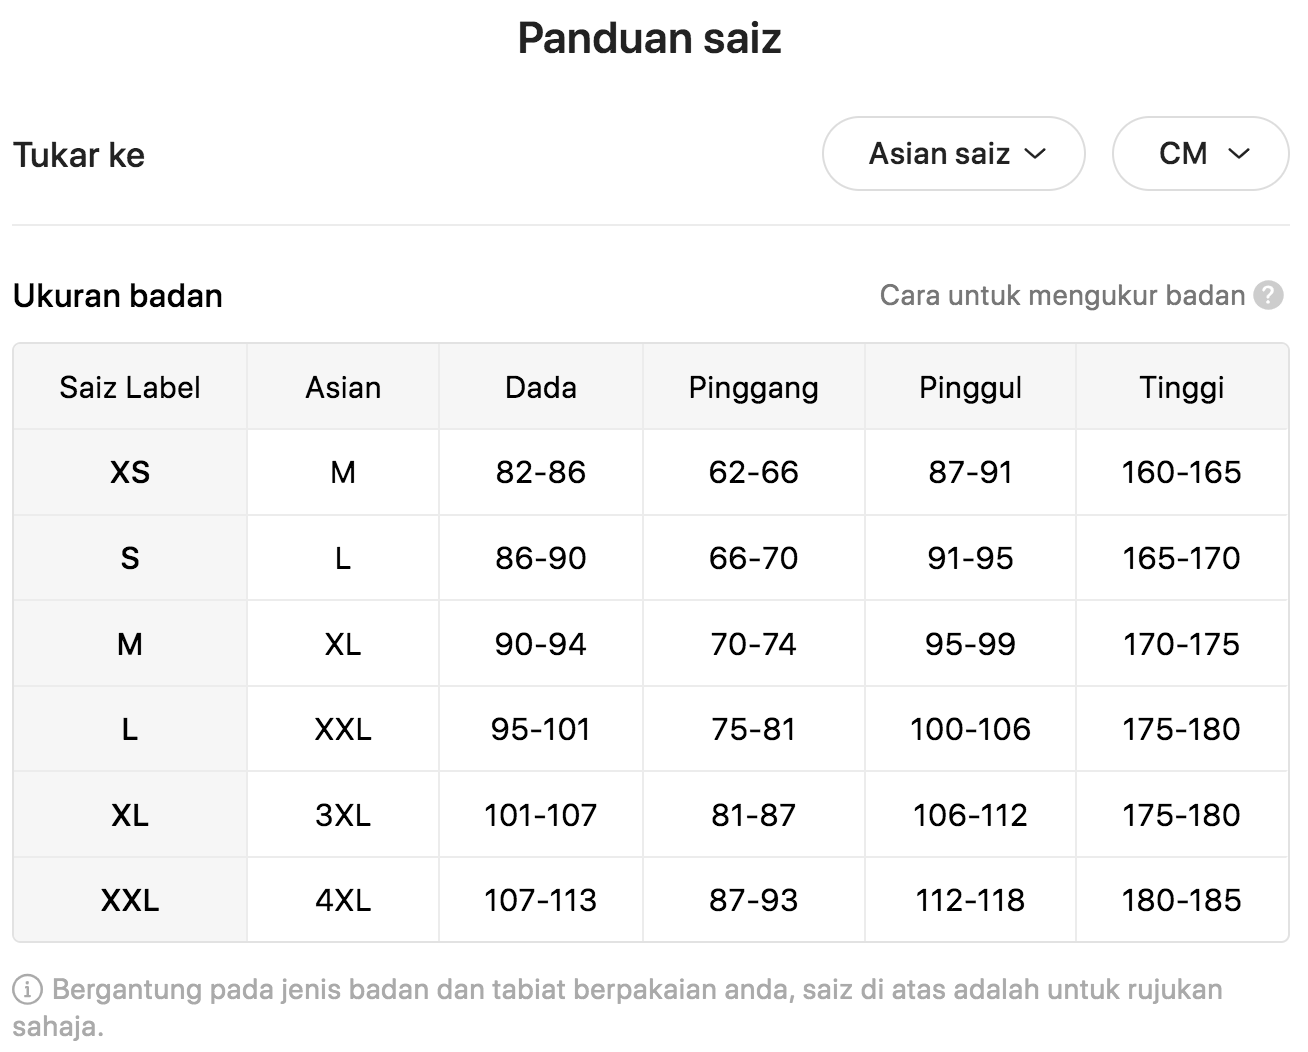Click the 70-74 Pinggang cell
The width and height of the screenshot is (1308, 1052).
[754, 644]
